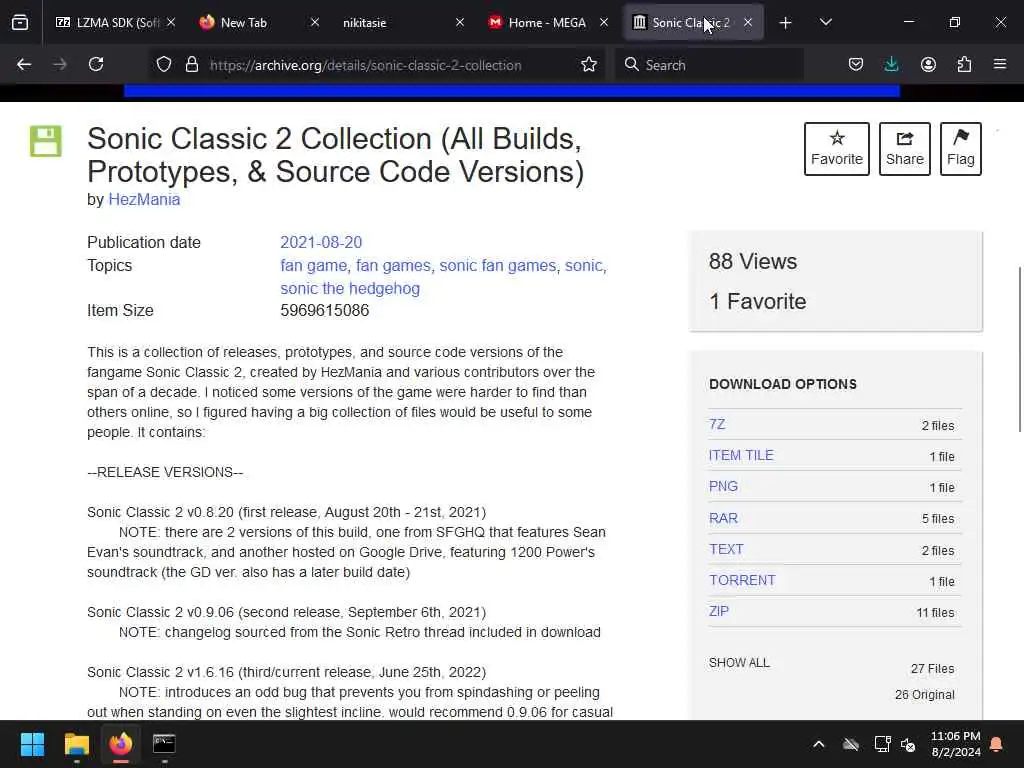The width and height of the screenshot is (1024, 768).
Task: Expand the TEXT download option
Action: pos(726,549)
